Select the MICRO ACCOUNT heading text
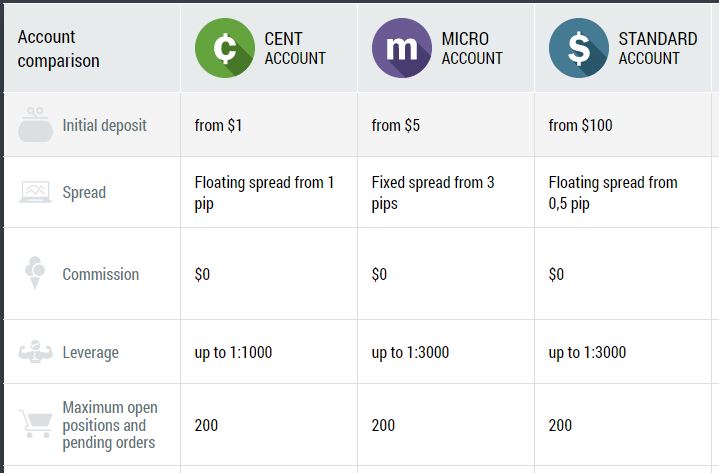This screenshot has width=719, height=473. point(472,49)
